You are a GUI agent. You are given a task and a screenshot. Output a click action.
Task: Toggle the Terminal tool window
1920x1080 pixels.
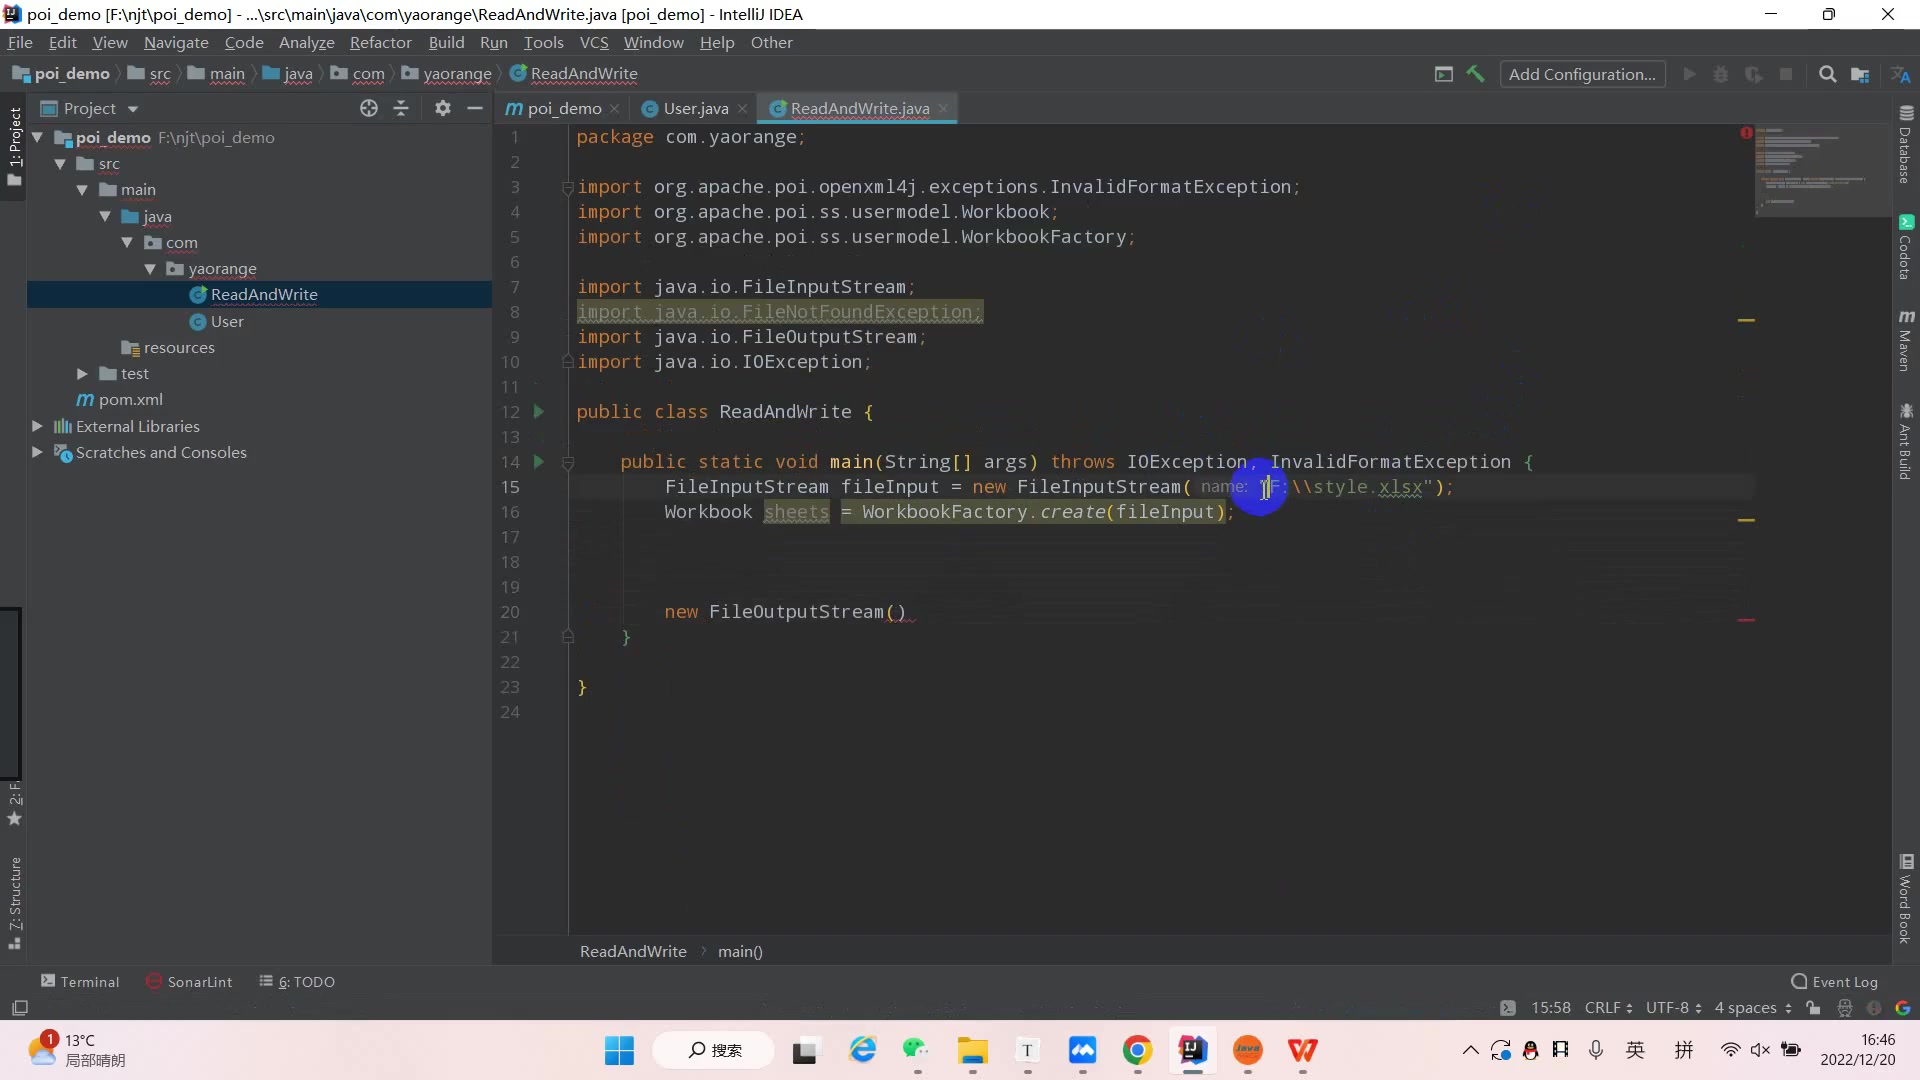click(x=80, y=982)
